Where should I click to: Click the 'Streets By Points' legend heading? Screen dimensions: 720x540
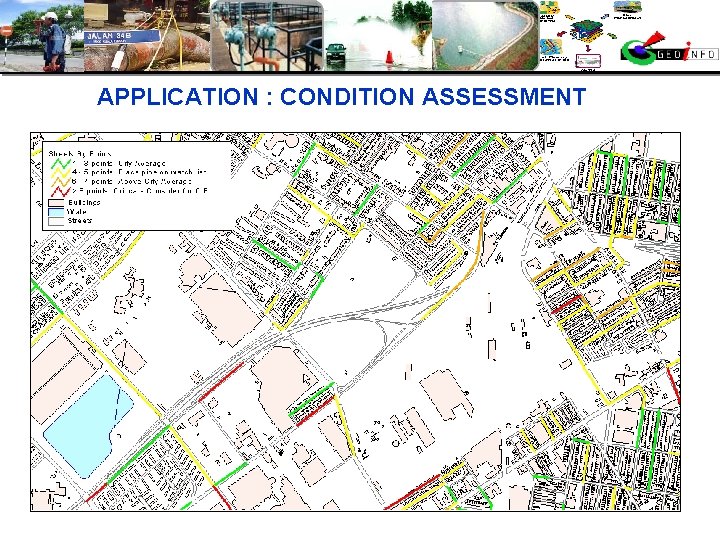click(79, 154)
